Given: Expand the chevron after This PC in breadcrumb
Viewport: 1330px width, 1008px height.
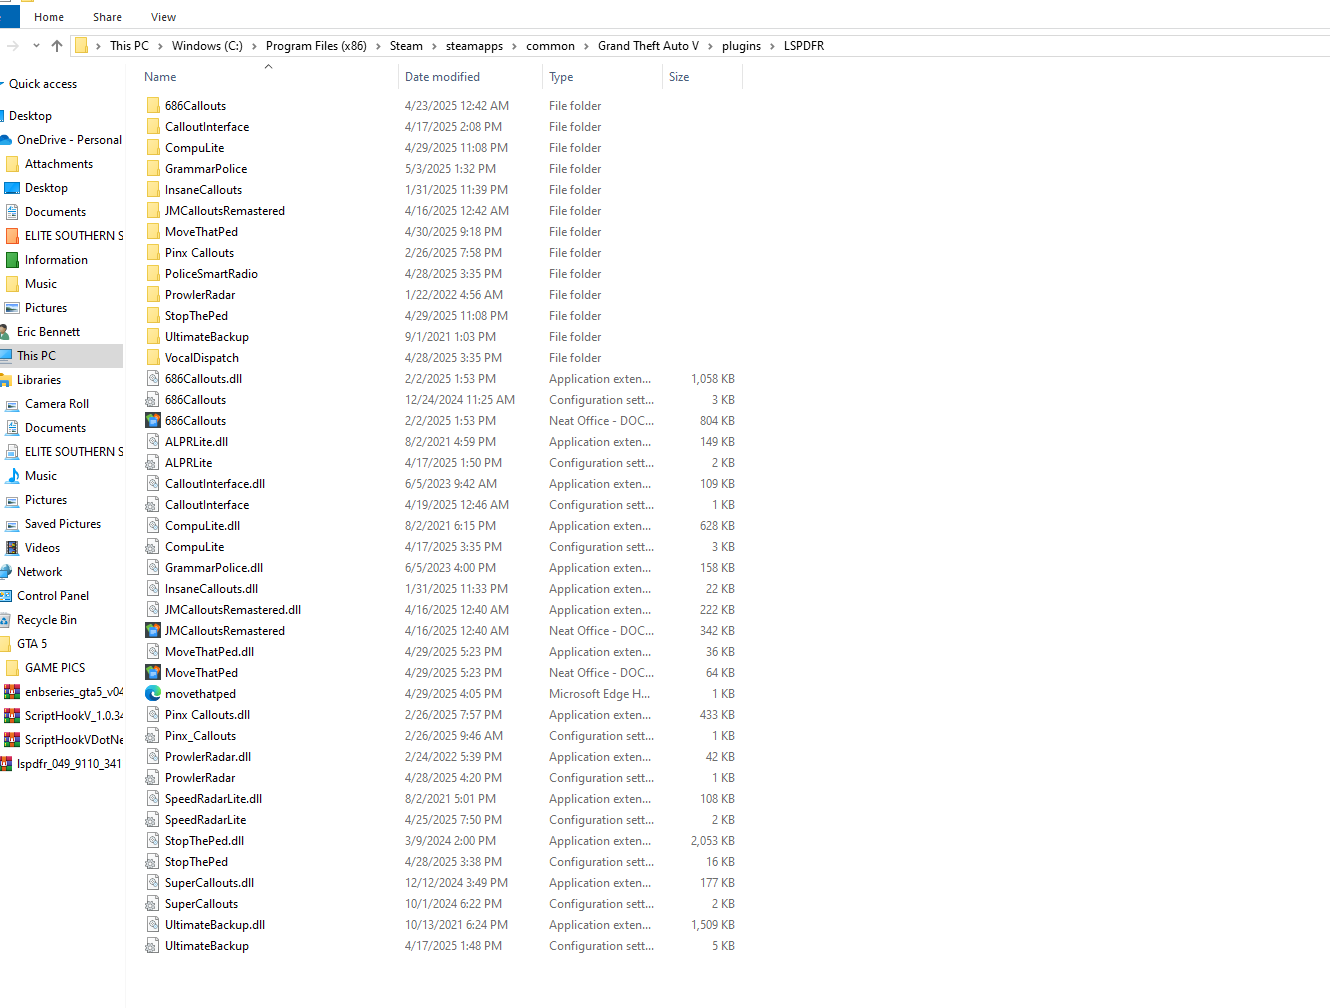Looking at the screenshot, I should pos(160,46).
